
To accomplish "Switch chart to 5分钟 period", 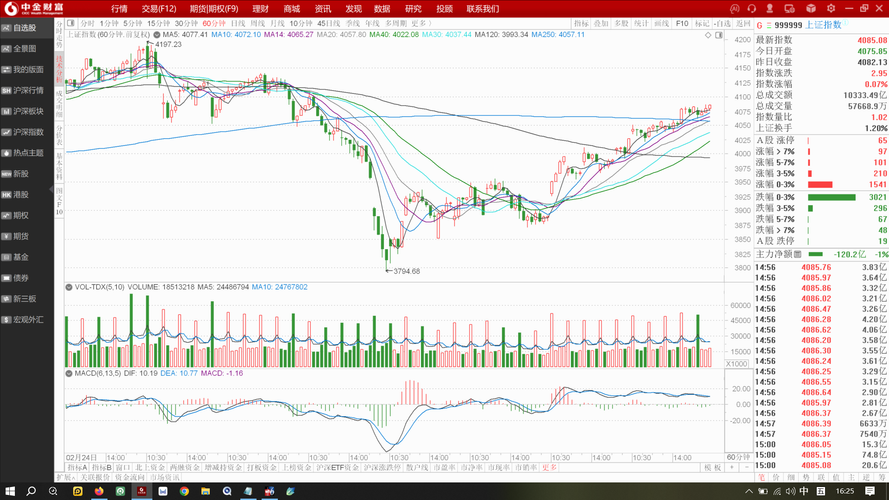I will click(133, 23).
